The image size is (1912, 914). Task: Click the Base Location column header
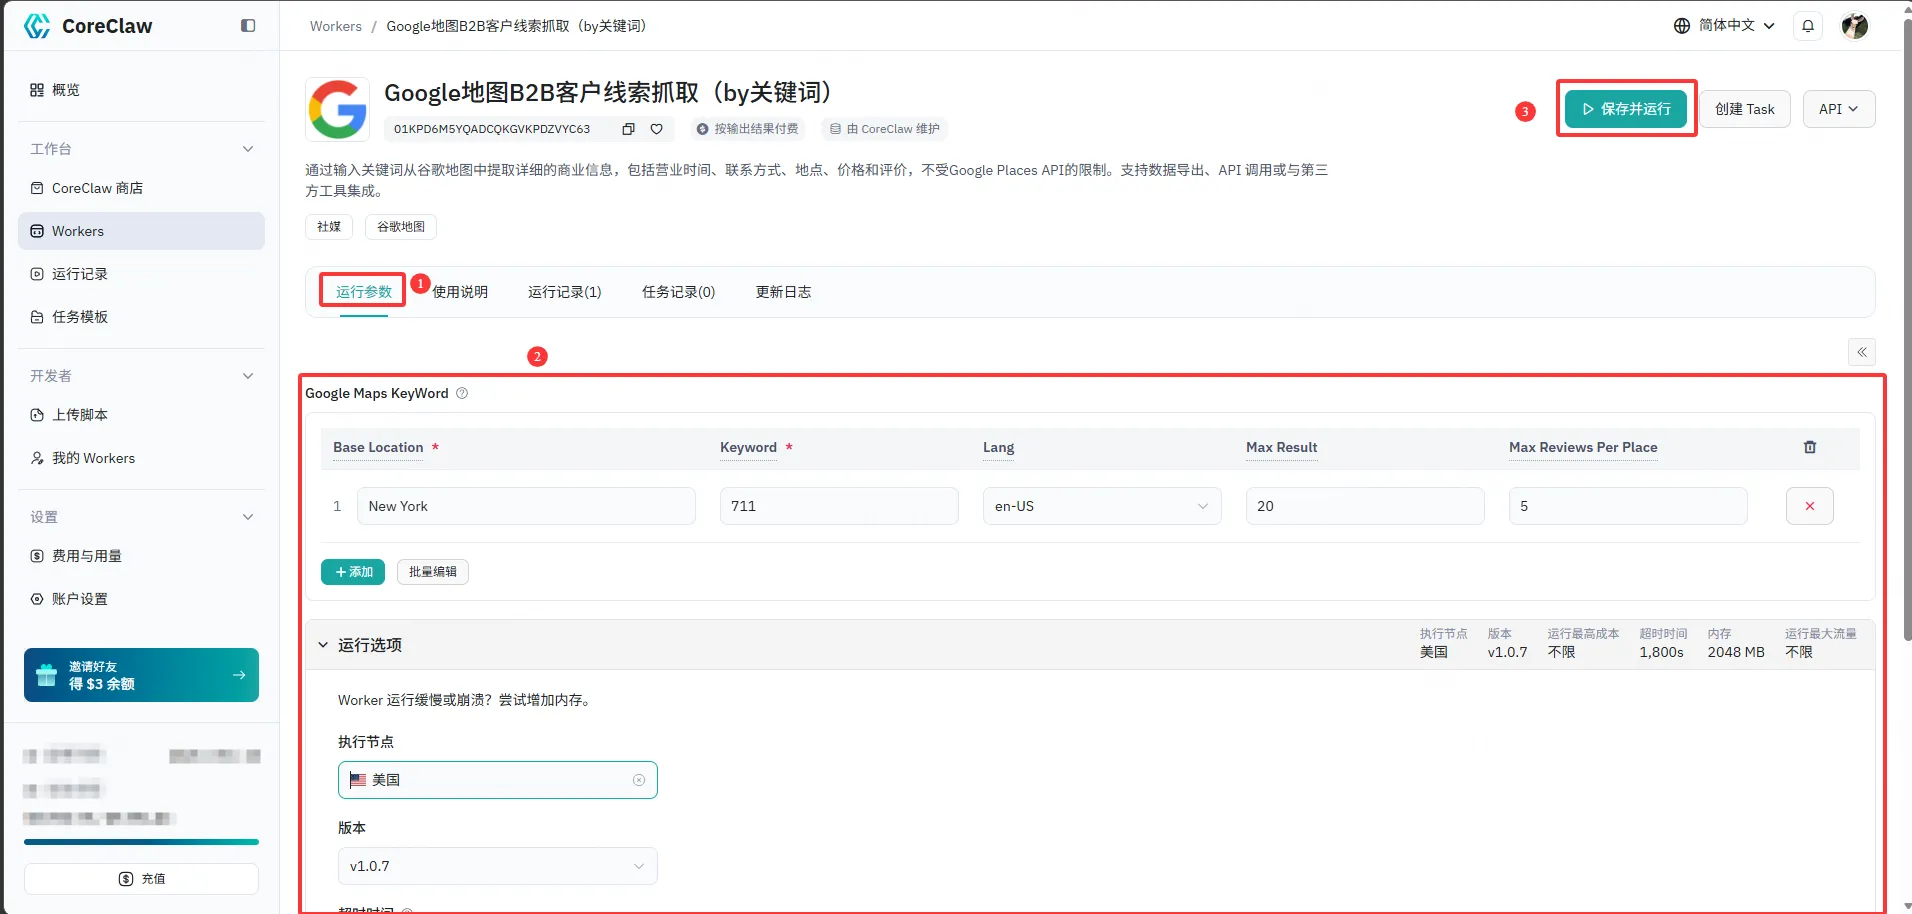coord(378,447)
